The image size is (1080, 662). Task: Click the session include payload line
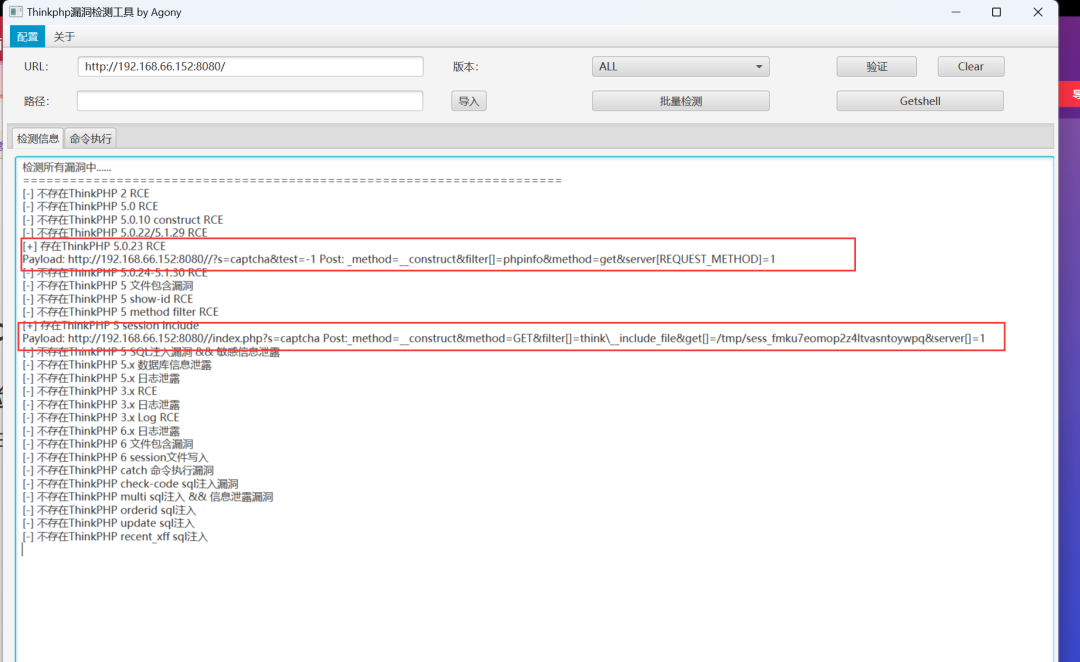point(503,338)
